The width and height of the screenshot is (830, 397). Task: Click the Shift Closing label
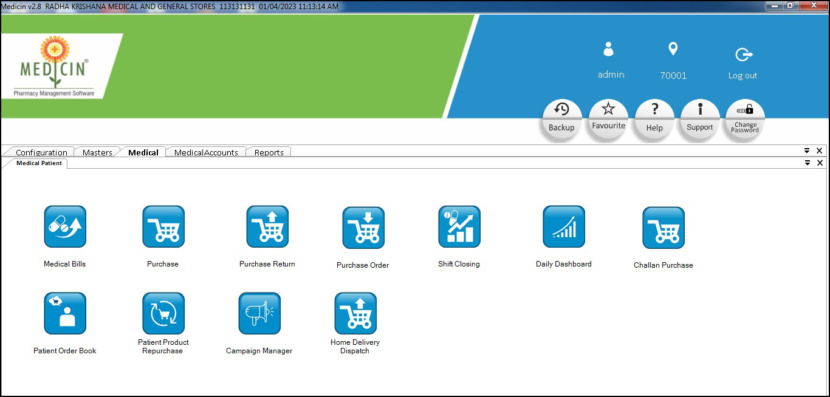[459, 264]
